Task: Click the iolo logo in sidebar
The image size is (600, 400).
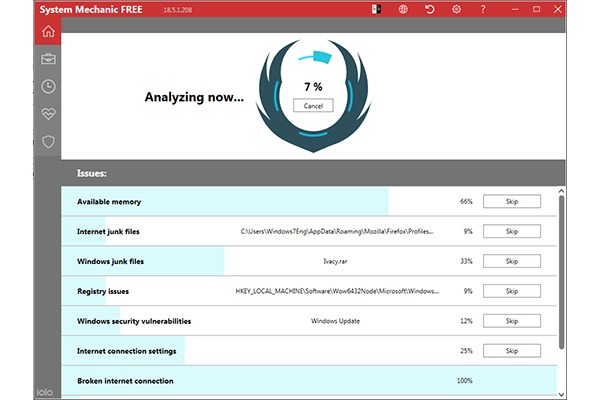Action: point(45,392)
